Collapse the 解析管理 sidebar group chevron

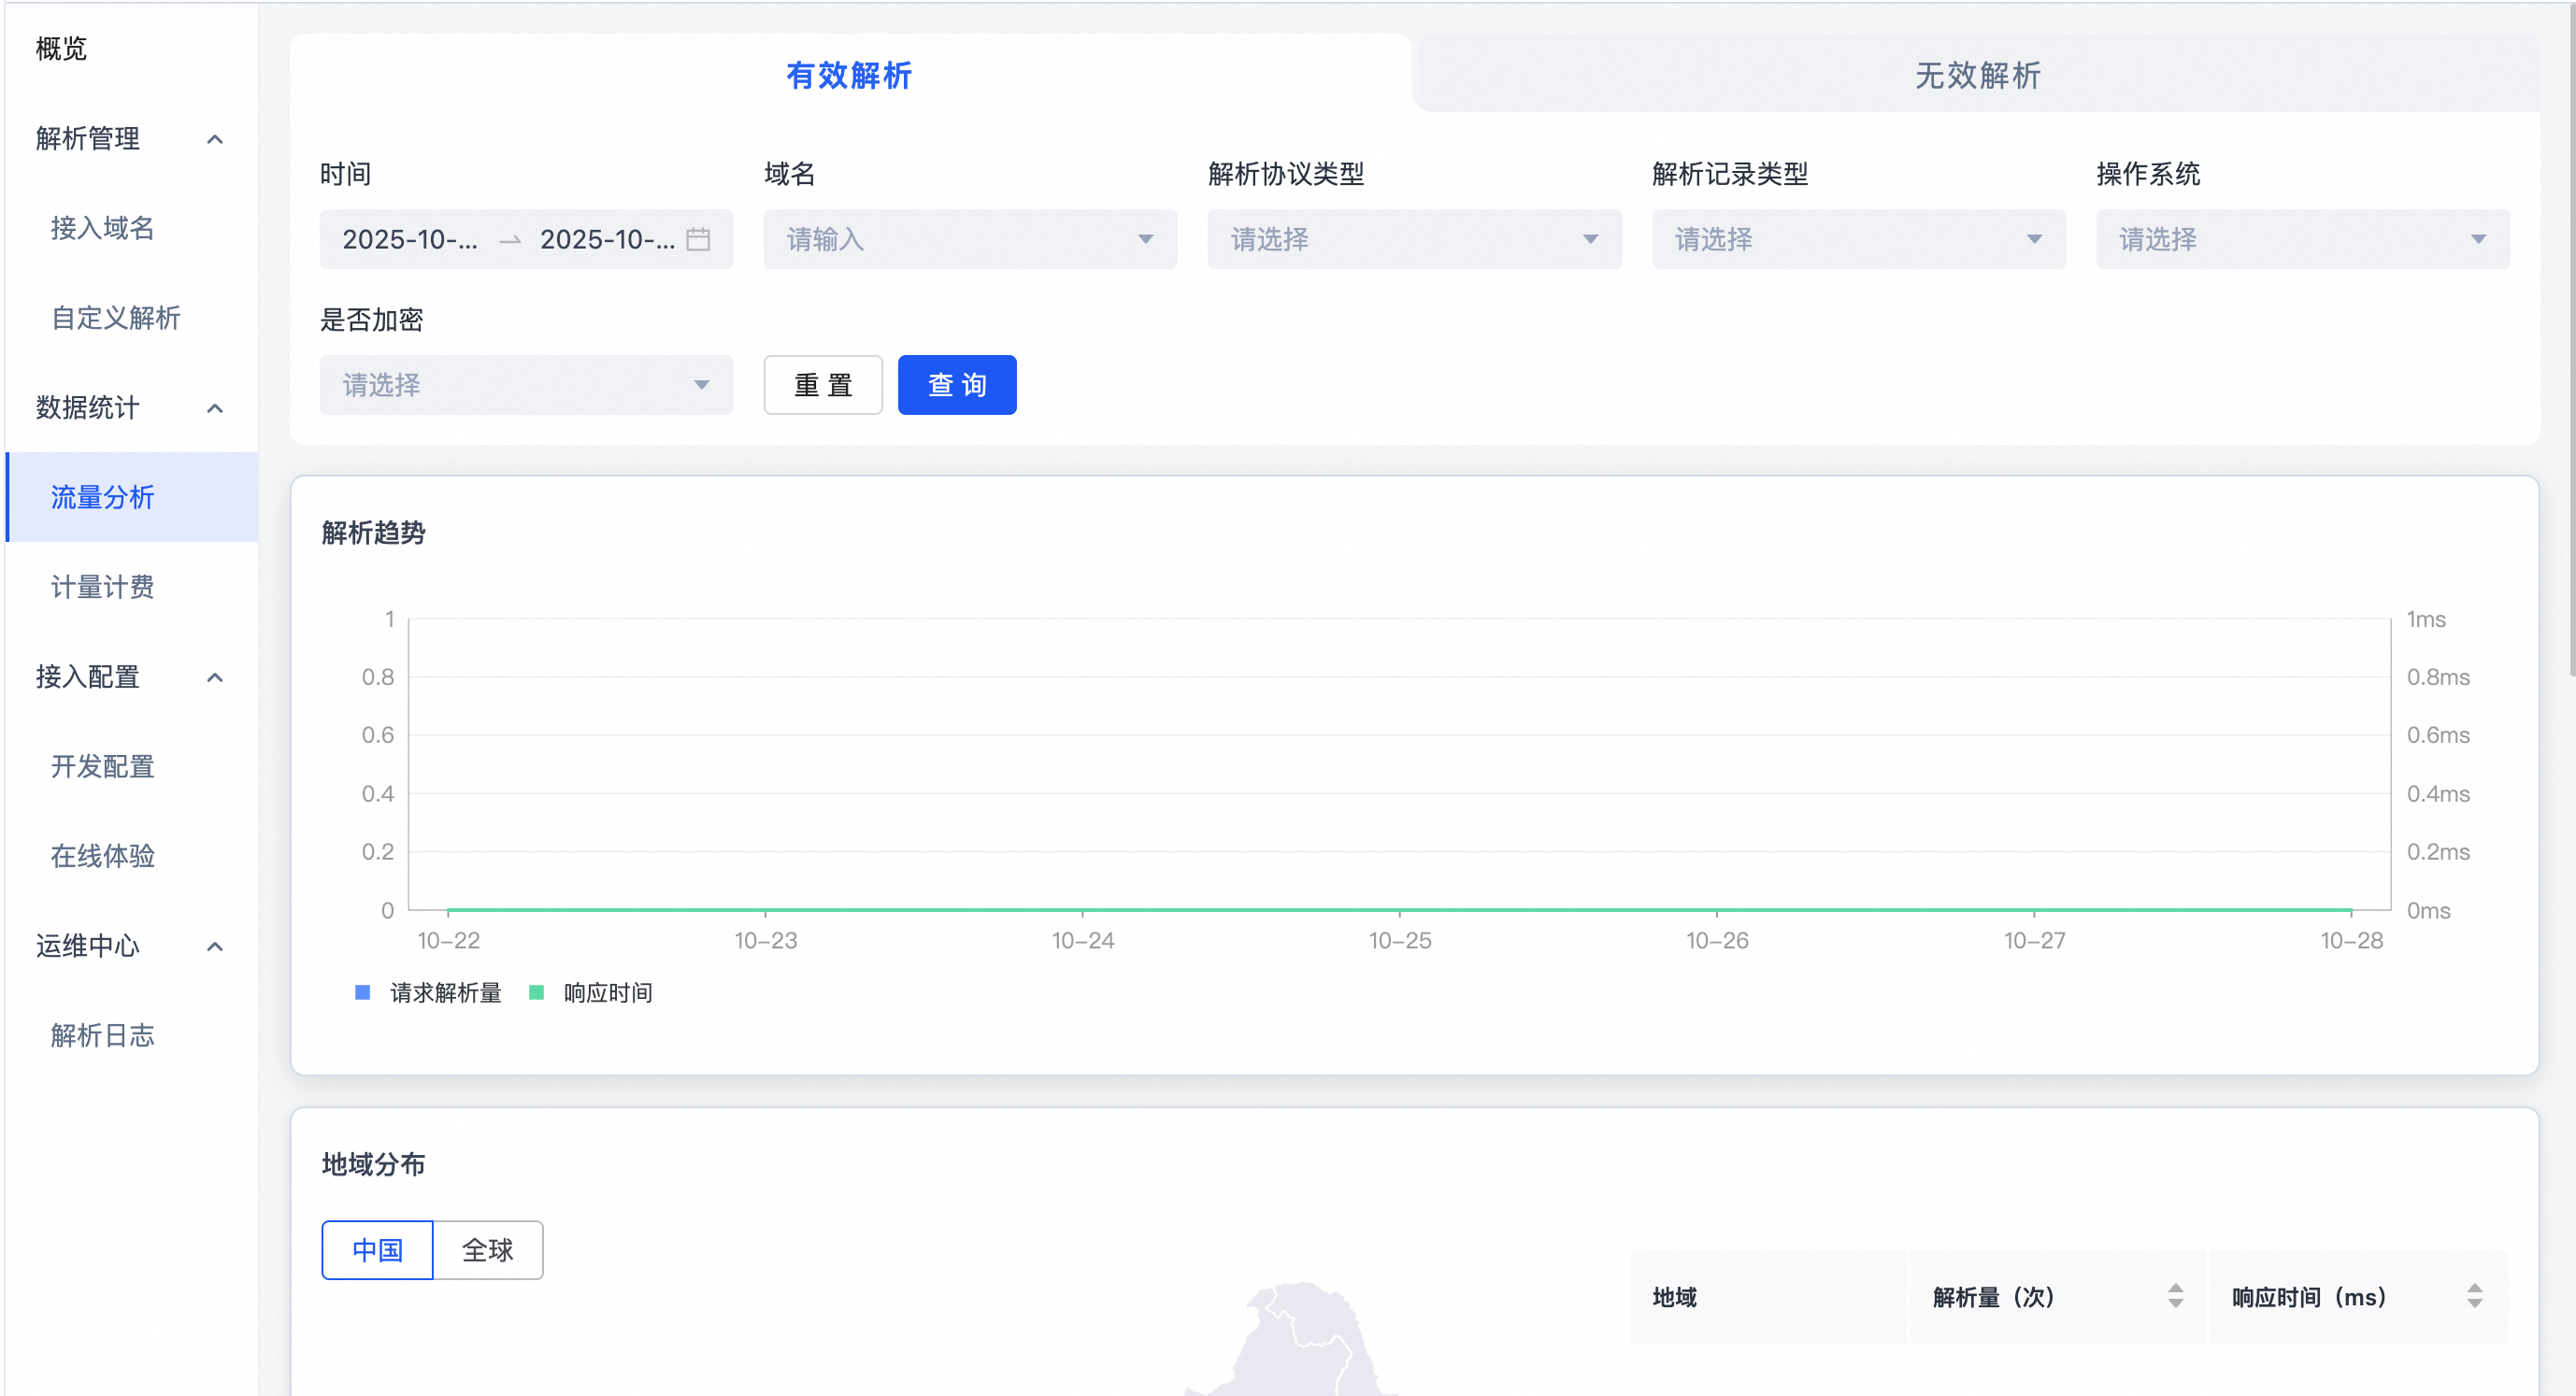coord(215,139)
